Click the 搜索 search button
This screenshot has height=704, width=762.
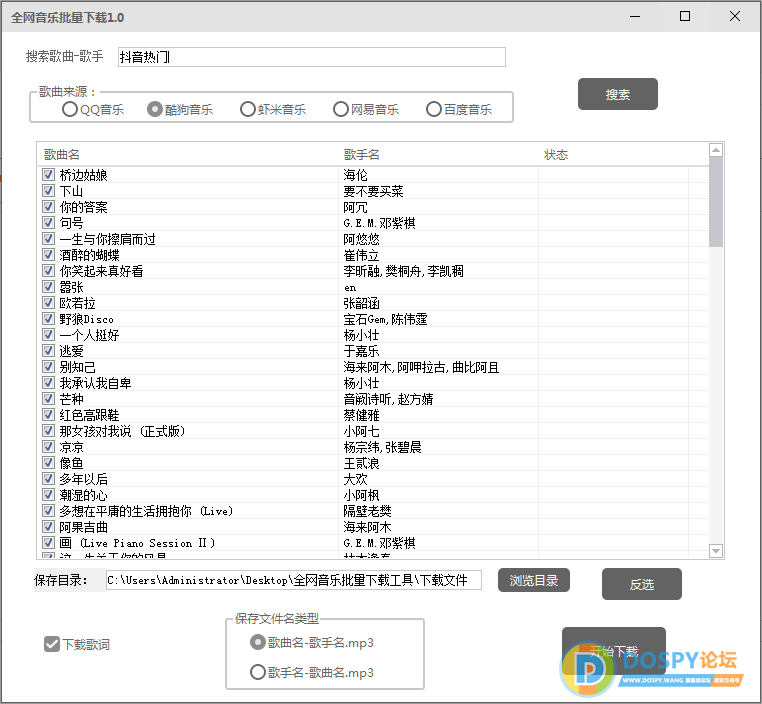(x=617, y=94)
